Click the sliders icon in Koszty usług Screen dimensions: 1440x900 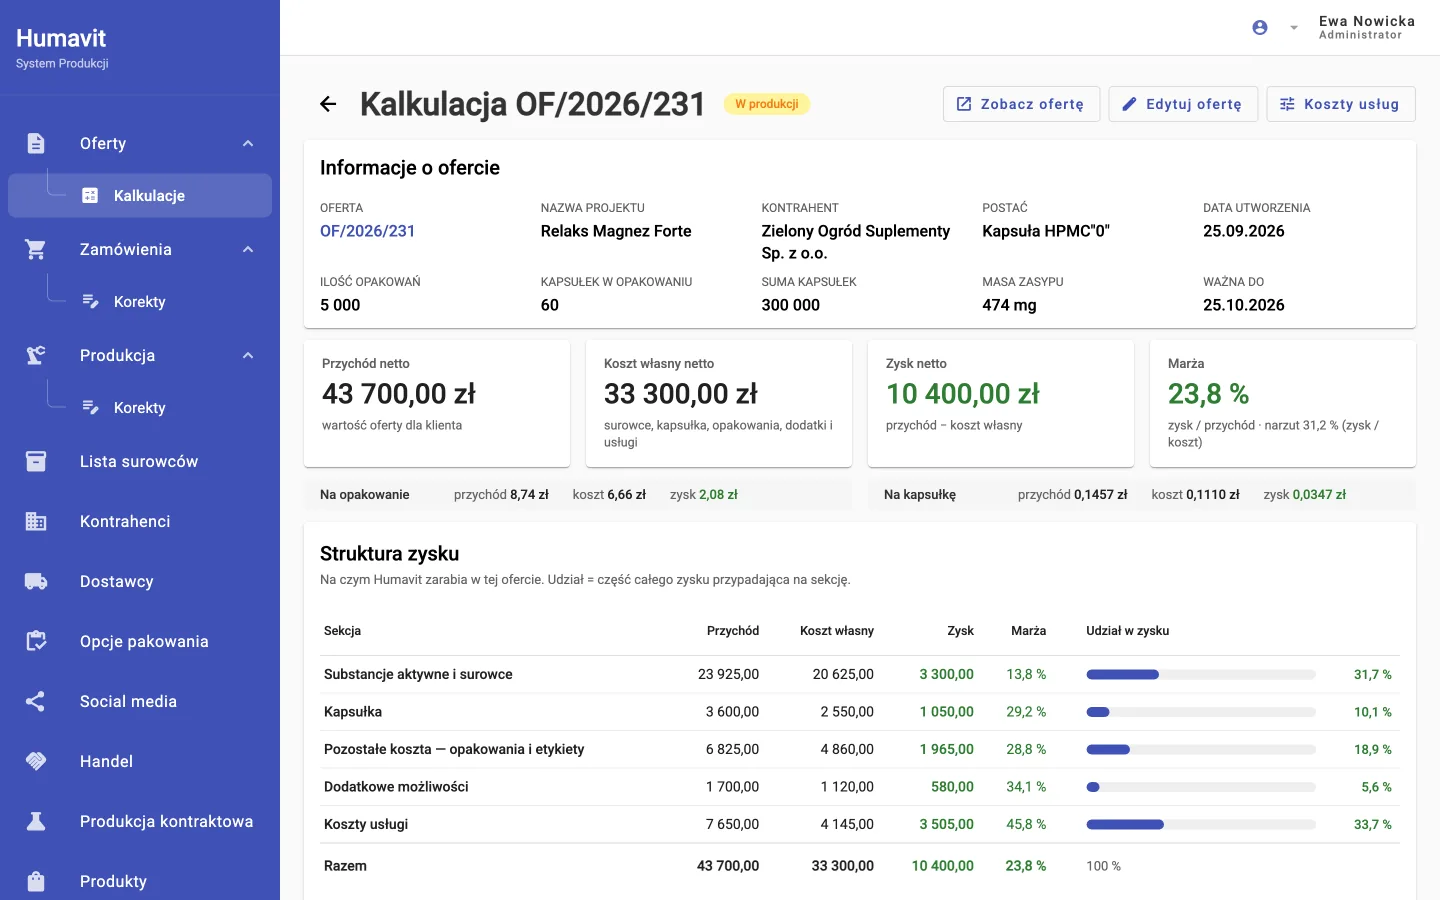click(1287, 104)
